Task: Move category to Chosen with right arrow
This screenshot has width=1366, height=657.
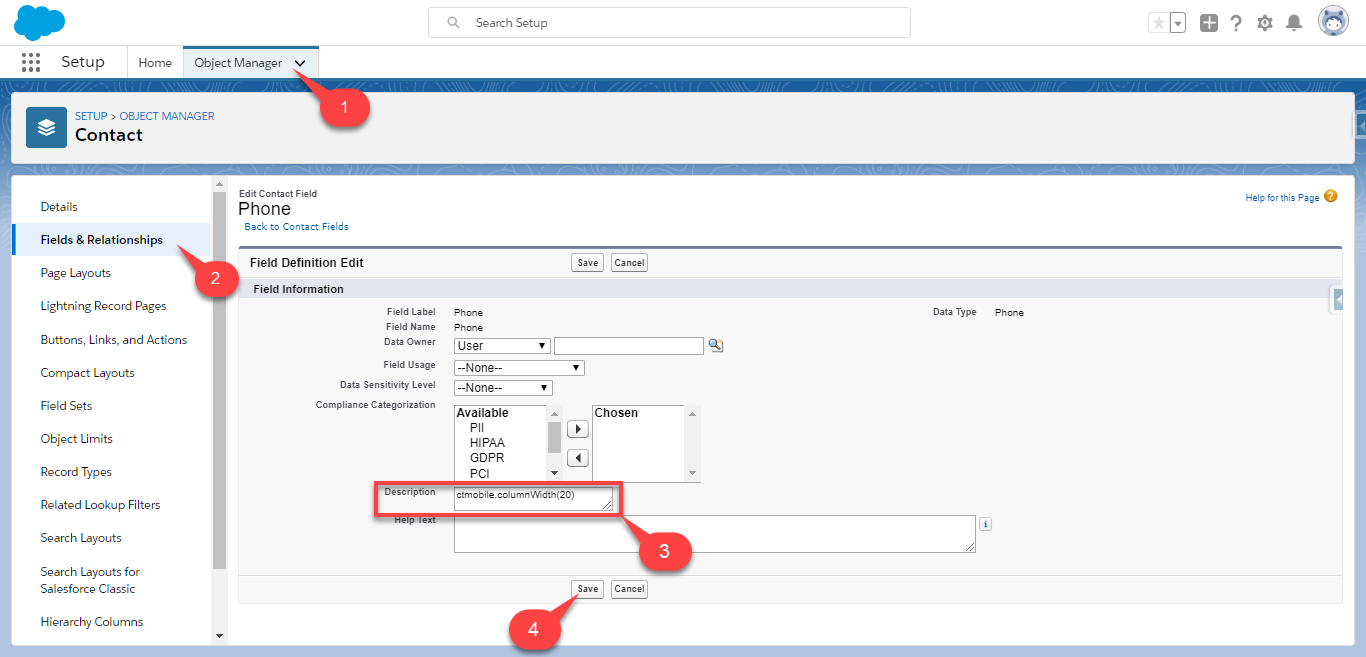Action: (x=577, y=429)
